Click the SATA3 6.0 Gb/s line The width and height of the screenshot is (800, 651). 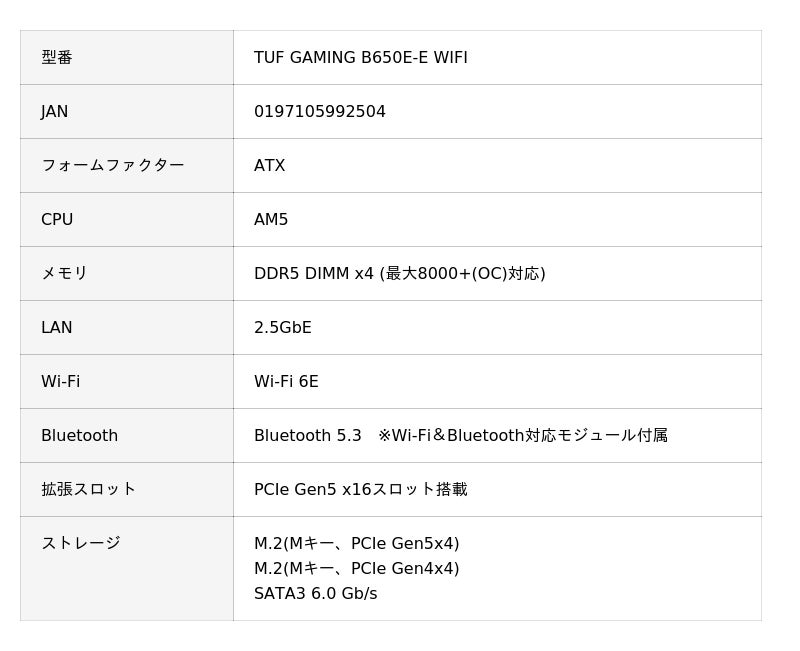(315, 594)
